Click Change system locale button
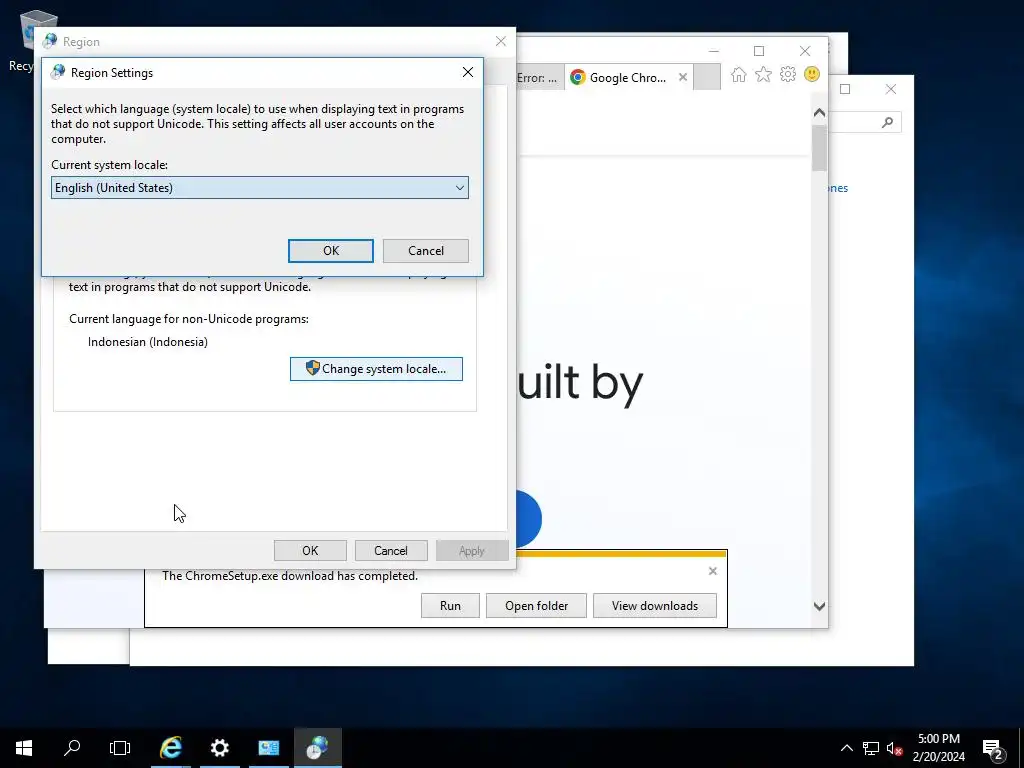This screenshot has width=1024, height=768. pyautogui.click(x=376, y=369)
